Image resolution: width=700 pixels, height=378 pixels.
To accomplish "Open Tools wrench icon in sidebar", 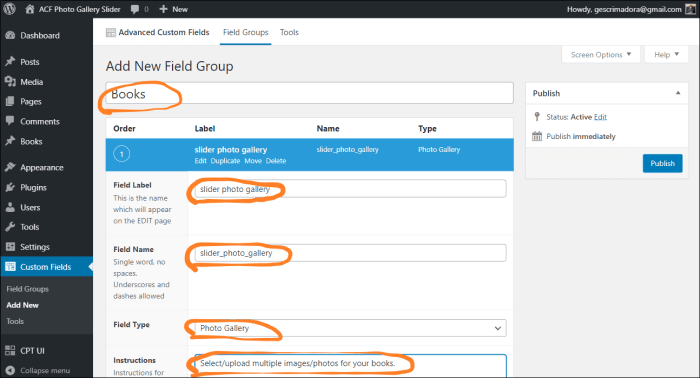I will pyautogui.click(x=10, y=227).
